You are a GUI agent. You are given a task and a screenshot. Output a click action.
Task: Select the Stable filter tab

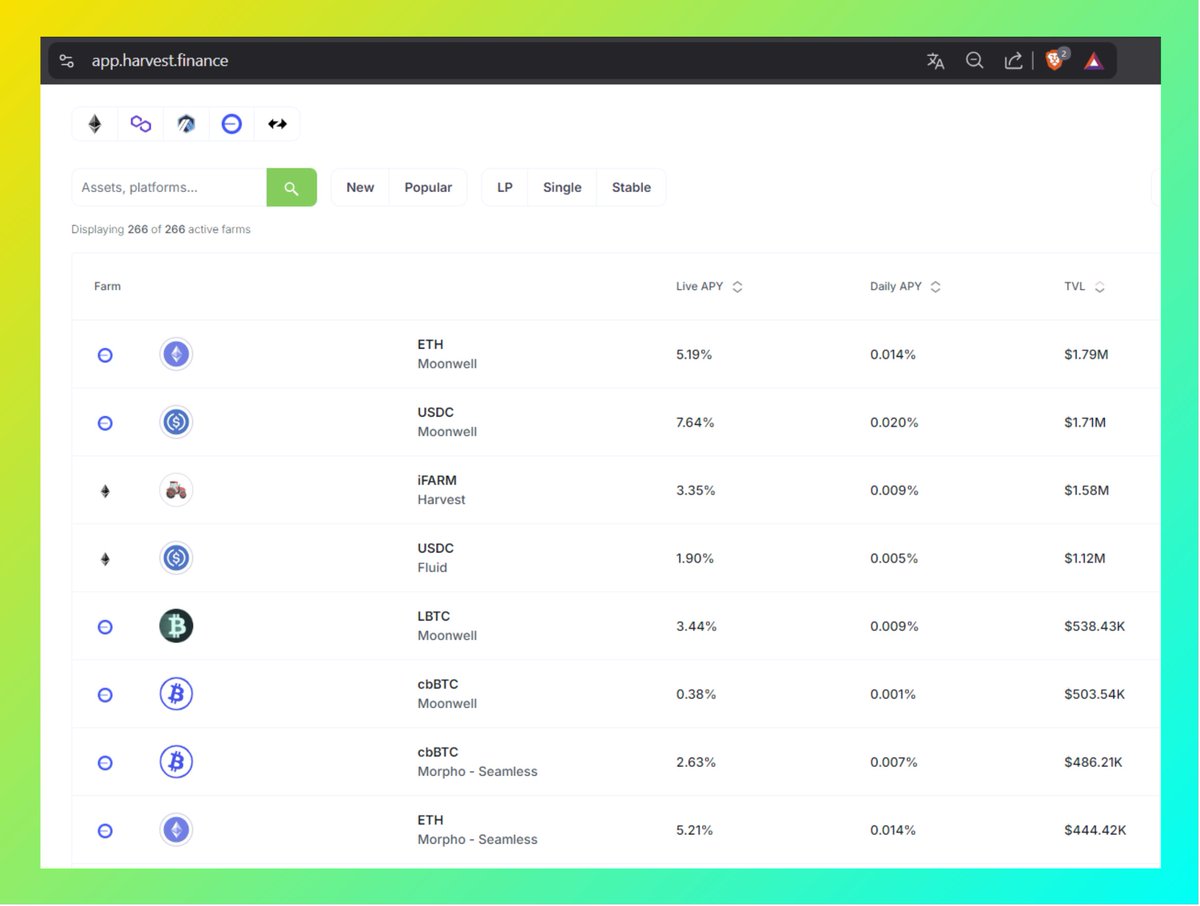coord(631,187)
